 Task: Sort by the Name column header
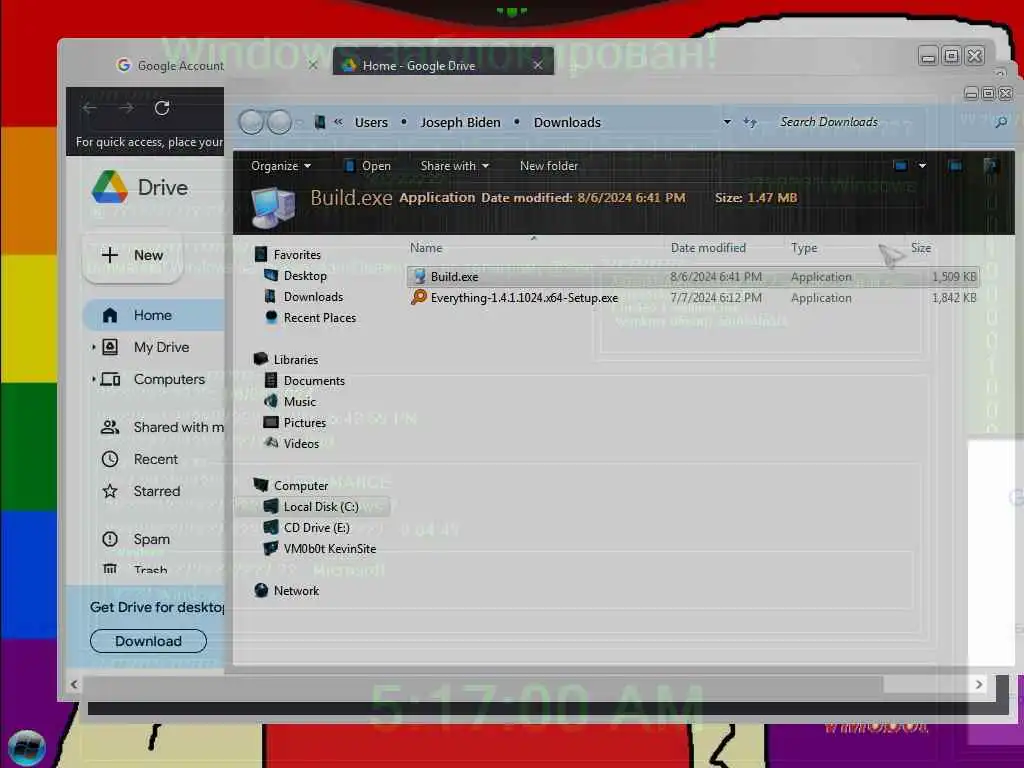[426, 248]
